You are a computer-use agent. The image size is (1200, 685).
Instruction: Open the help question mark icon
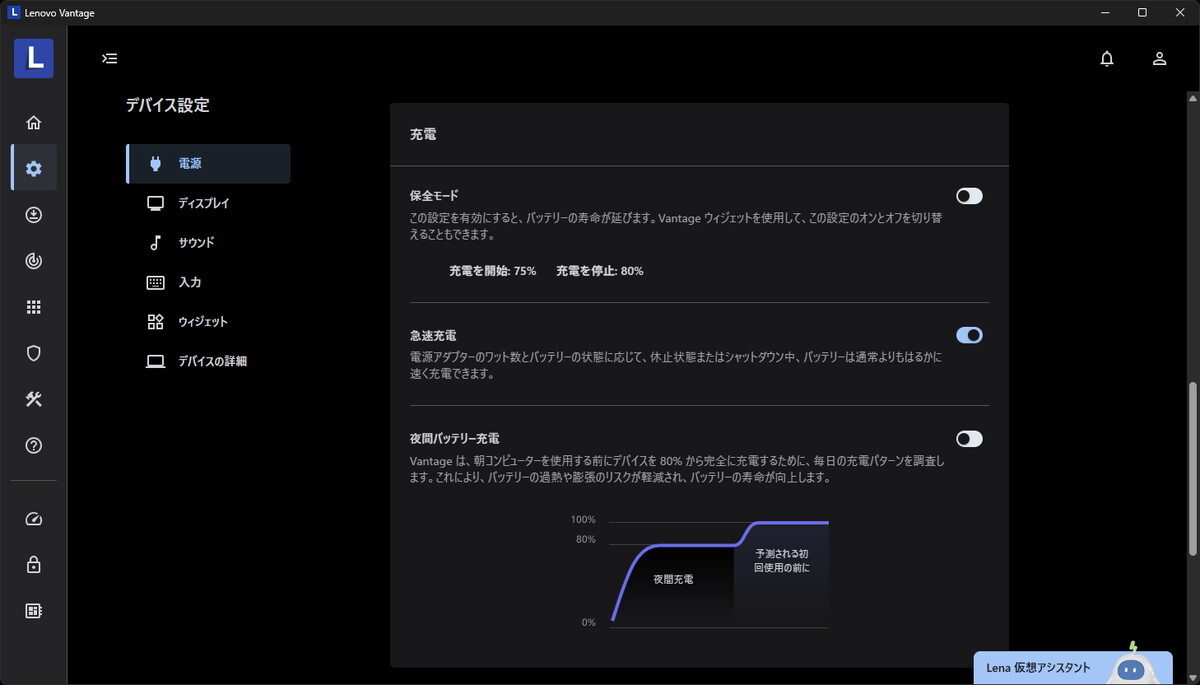tap(34, 446)
